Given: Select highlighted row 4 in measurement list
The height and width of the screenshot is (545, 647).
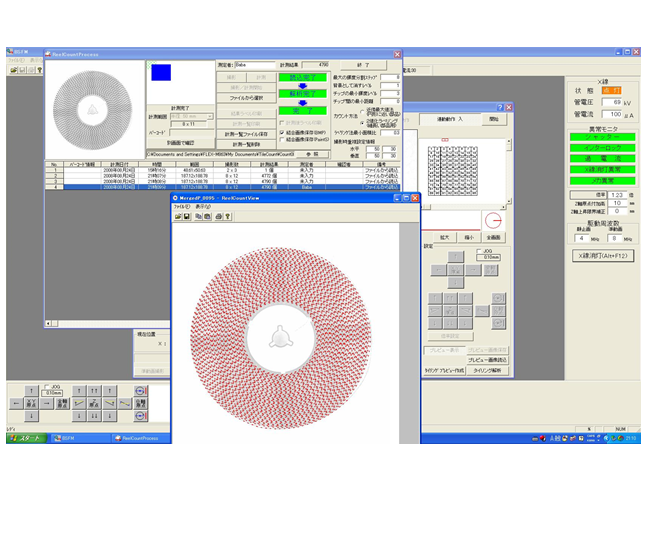Looking at the screenshot, I should pyautogui.click(x=222, y=187).
